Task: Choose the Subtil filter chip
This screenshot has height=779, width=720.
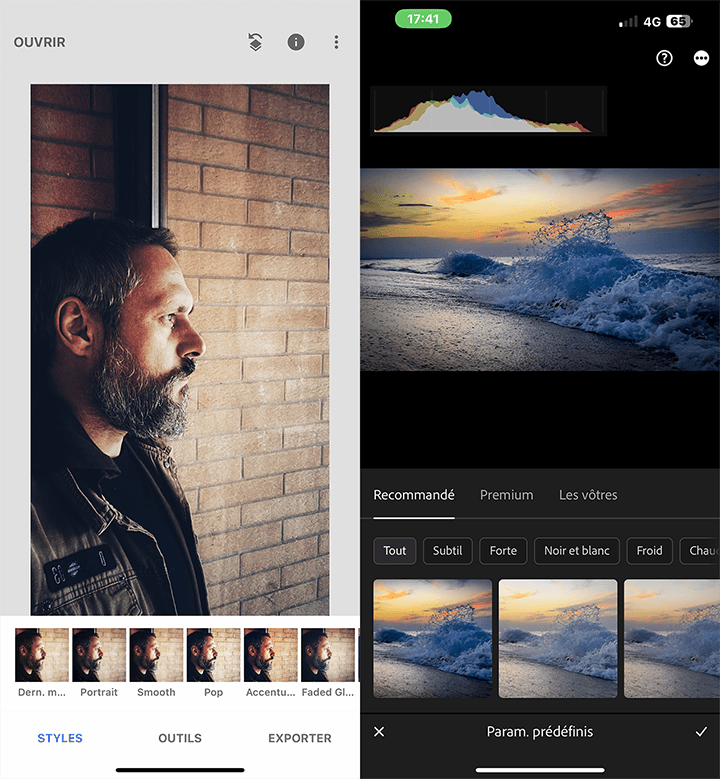Action: coord(447,550)
